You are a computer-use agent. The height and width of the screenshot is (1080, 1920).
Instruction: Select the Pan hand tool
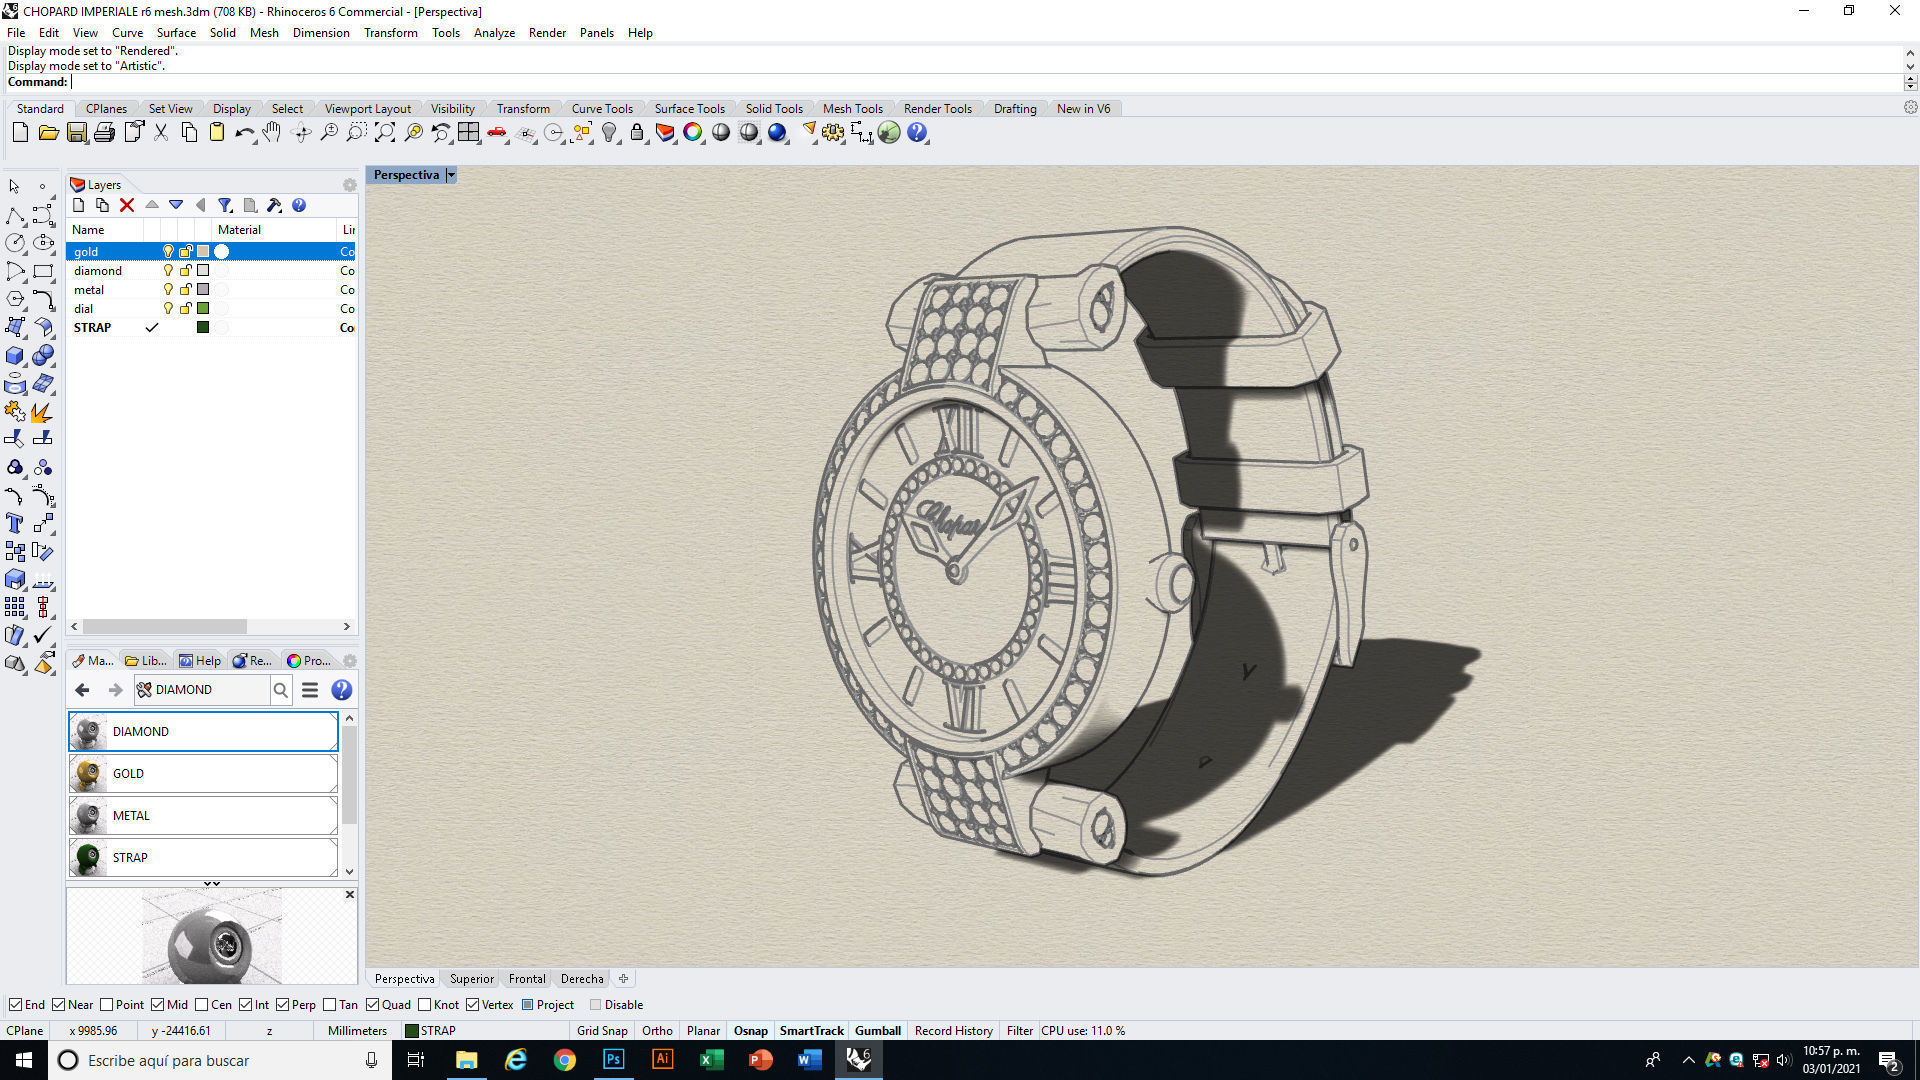click(272, 132)
